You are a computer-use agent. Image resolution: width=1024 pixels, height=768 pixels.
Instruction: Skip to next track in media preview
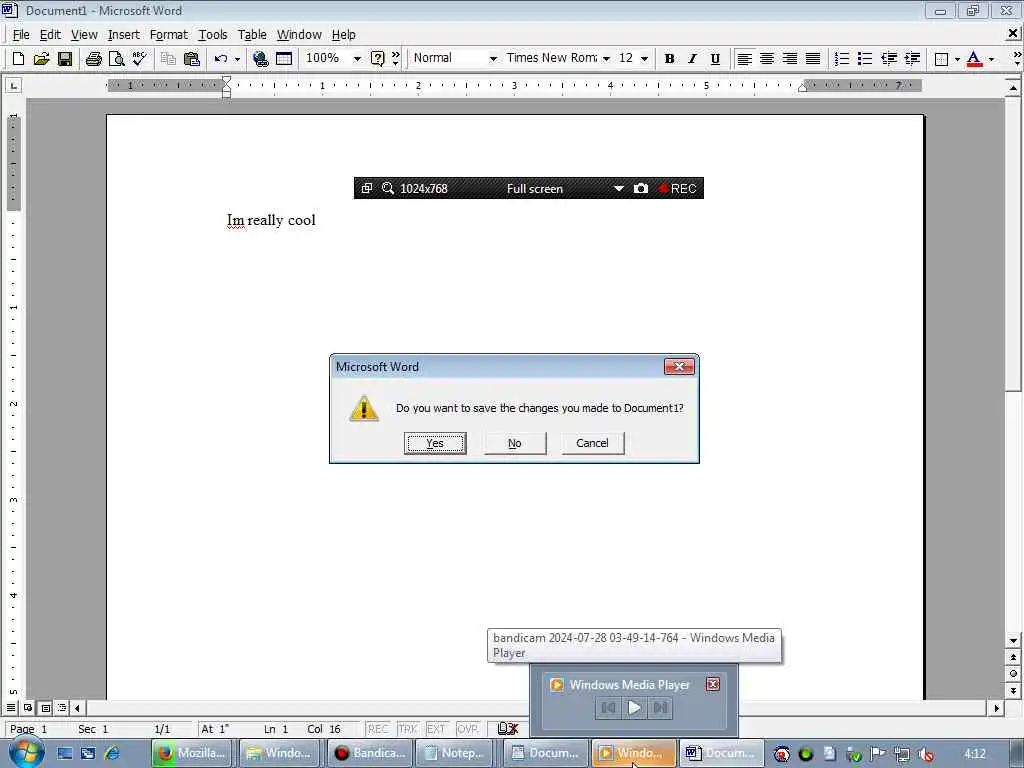tap(660, 708)
